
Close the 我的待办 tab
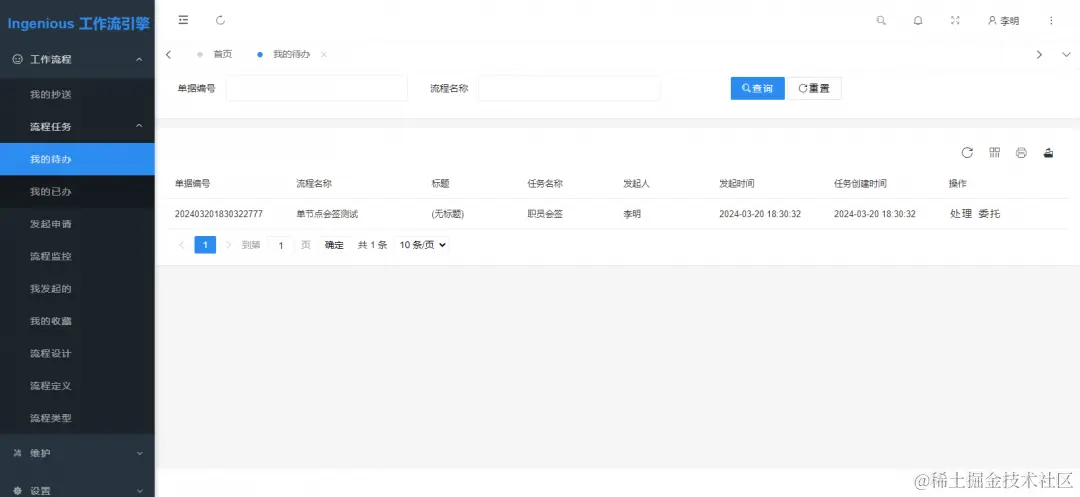[x=324, y=54]
